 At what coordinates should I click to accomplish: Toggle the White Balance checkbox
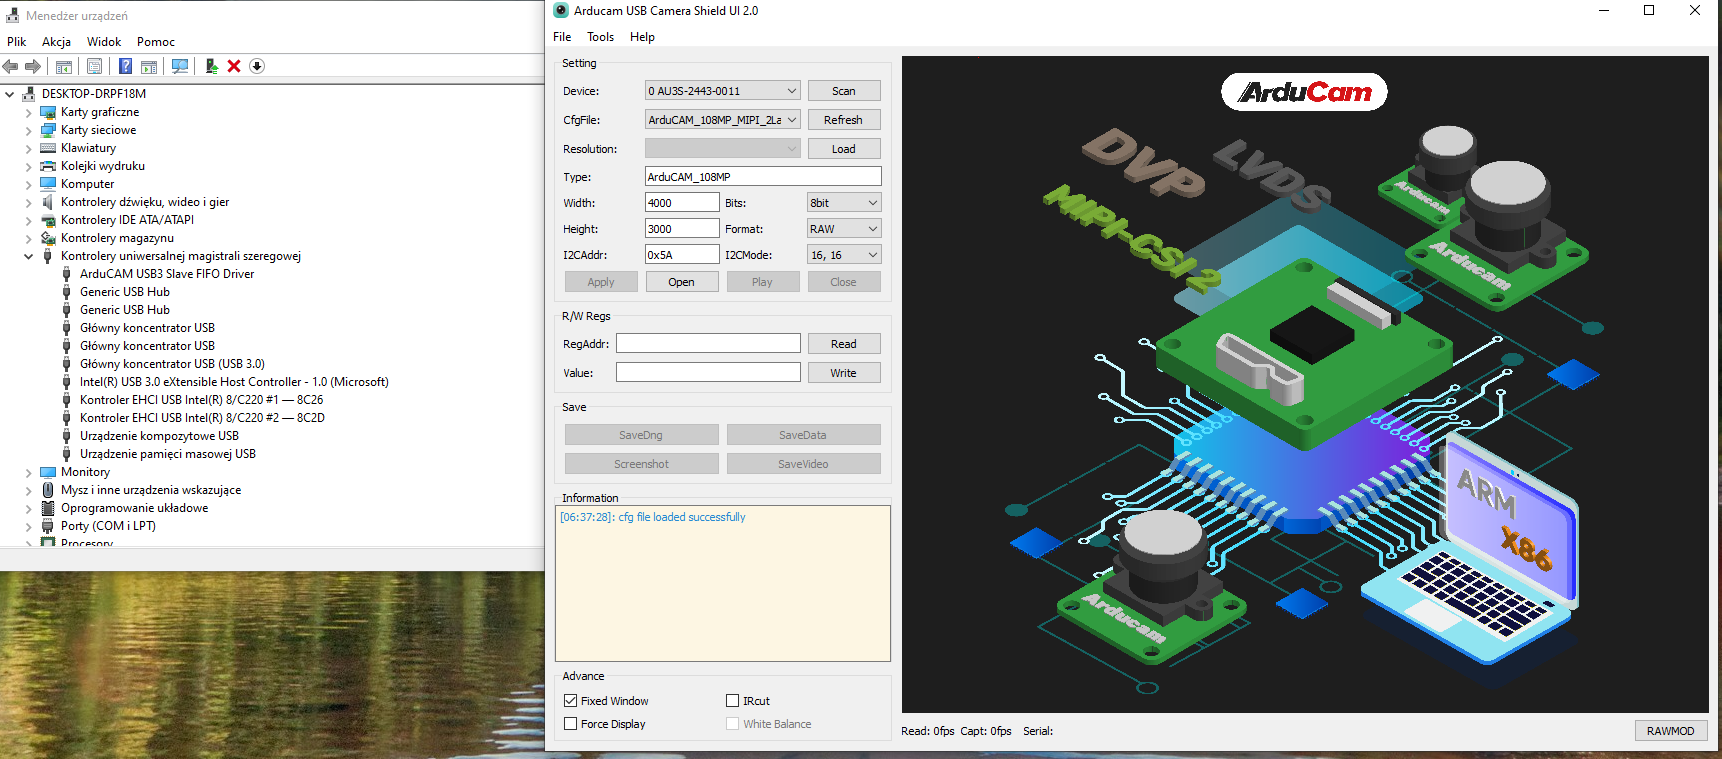pyautogui.click(x=733, y=724)
